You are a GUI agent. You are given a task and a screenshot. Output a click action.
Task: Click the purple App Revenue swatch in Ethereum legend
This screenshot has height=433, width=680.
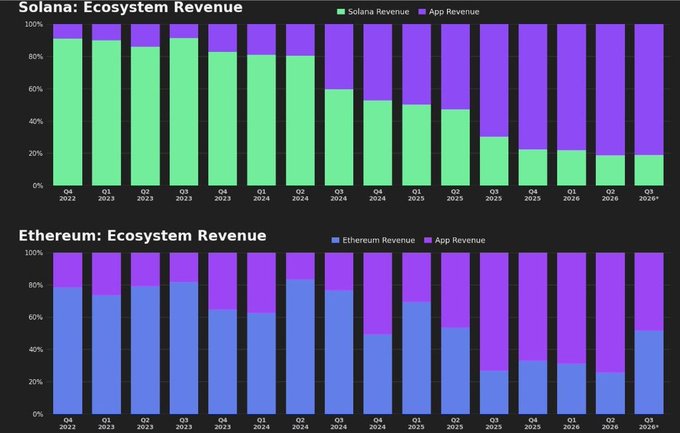point(428,240)
